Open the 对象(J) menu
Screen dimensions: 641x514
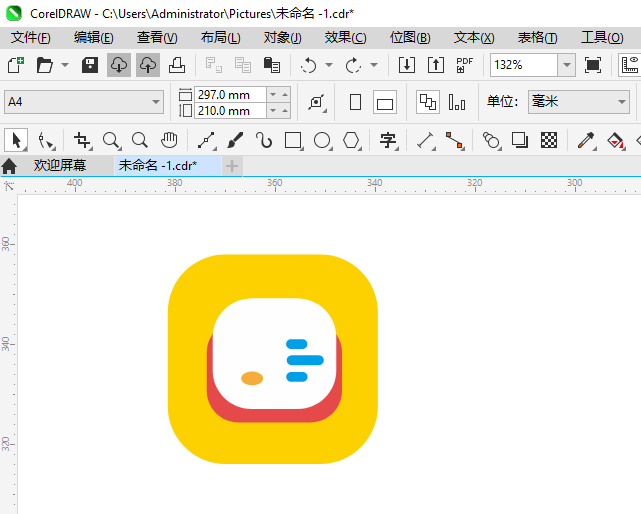282,38
